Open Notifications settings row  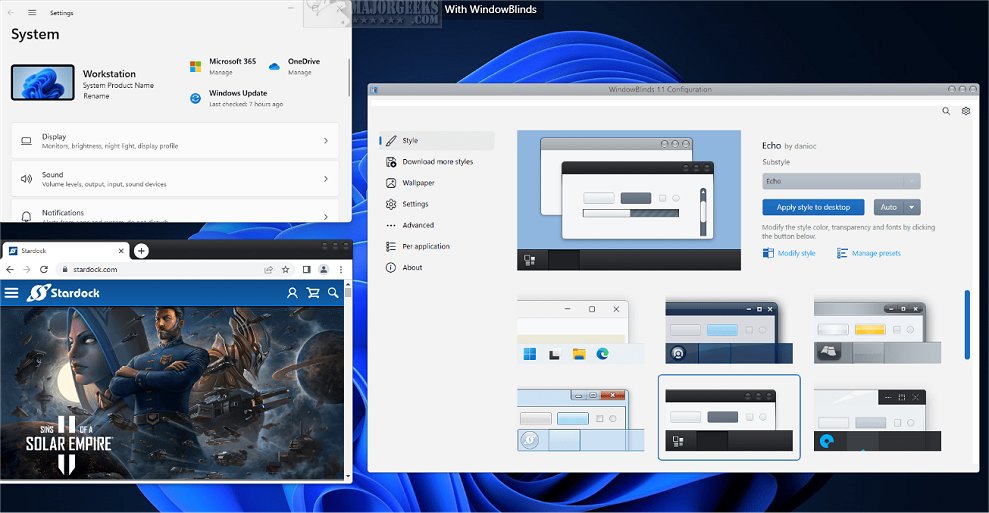point(175,211)
